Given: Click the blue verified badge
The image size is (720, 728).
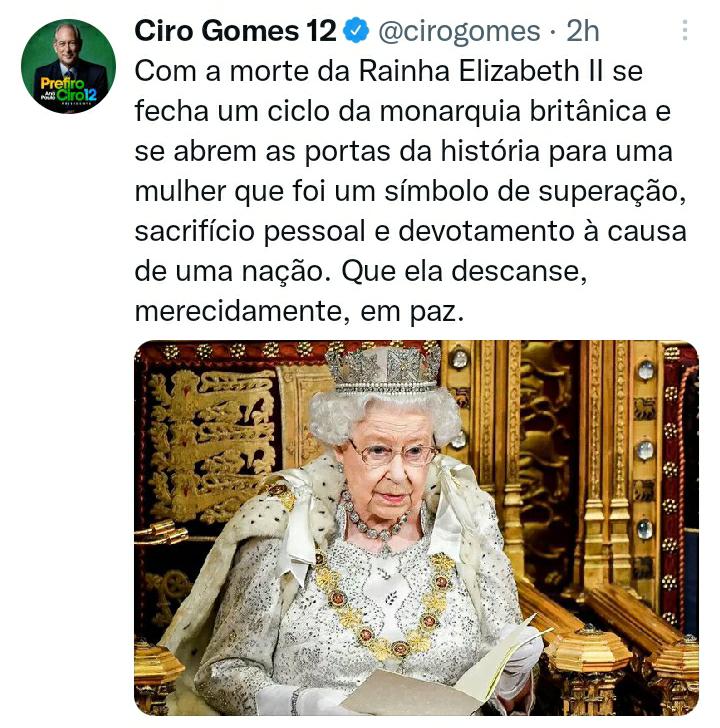Looking at the screenshot, I should point(356,31).
